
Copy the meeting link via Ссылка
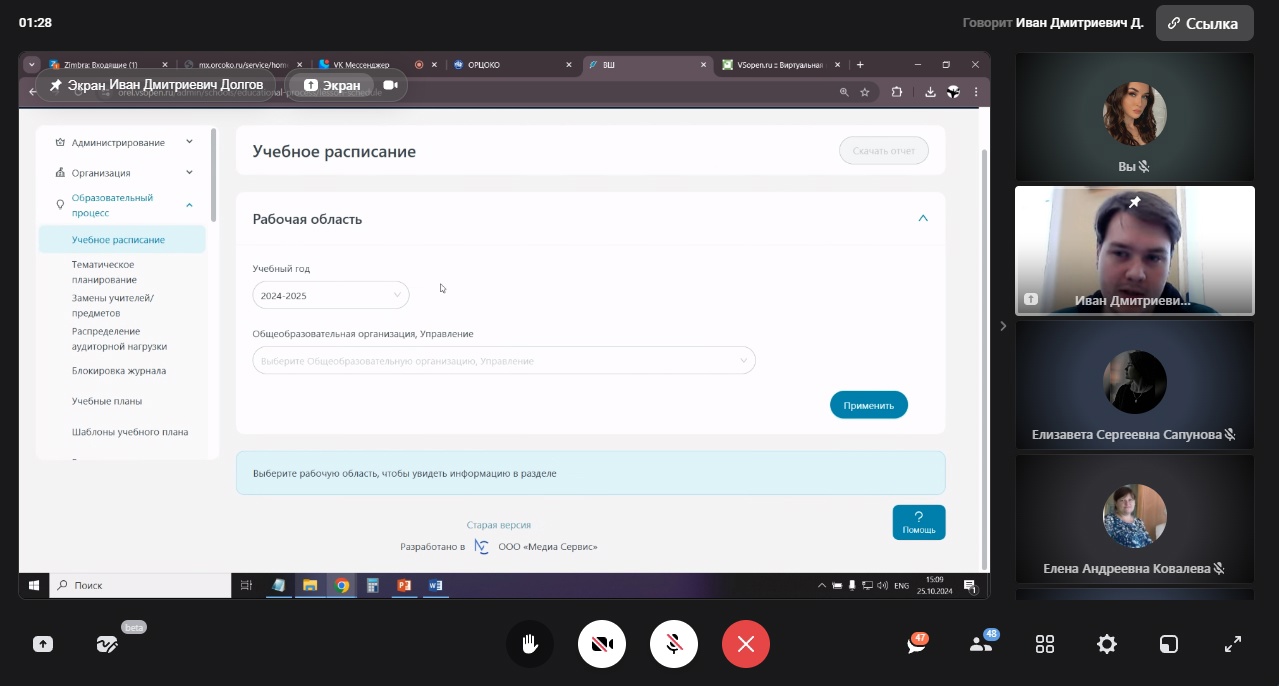[x=1204, y=23]
